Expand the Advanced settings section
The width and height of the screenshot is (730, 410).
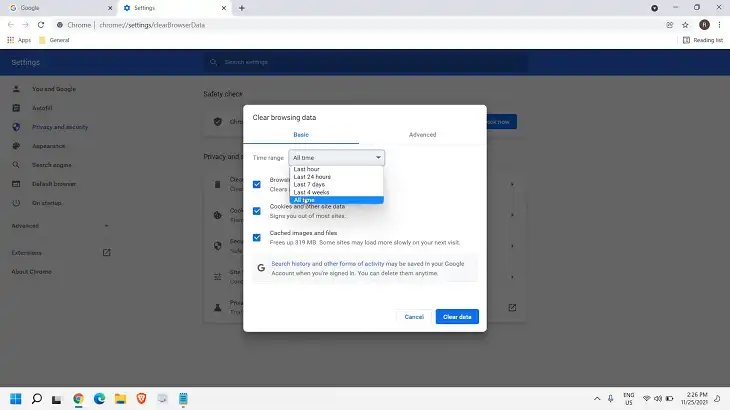point(60,226)
